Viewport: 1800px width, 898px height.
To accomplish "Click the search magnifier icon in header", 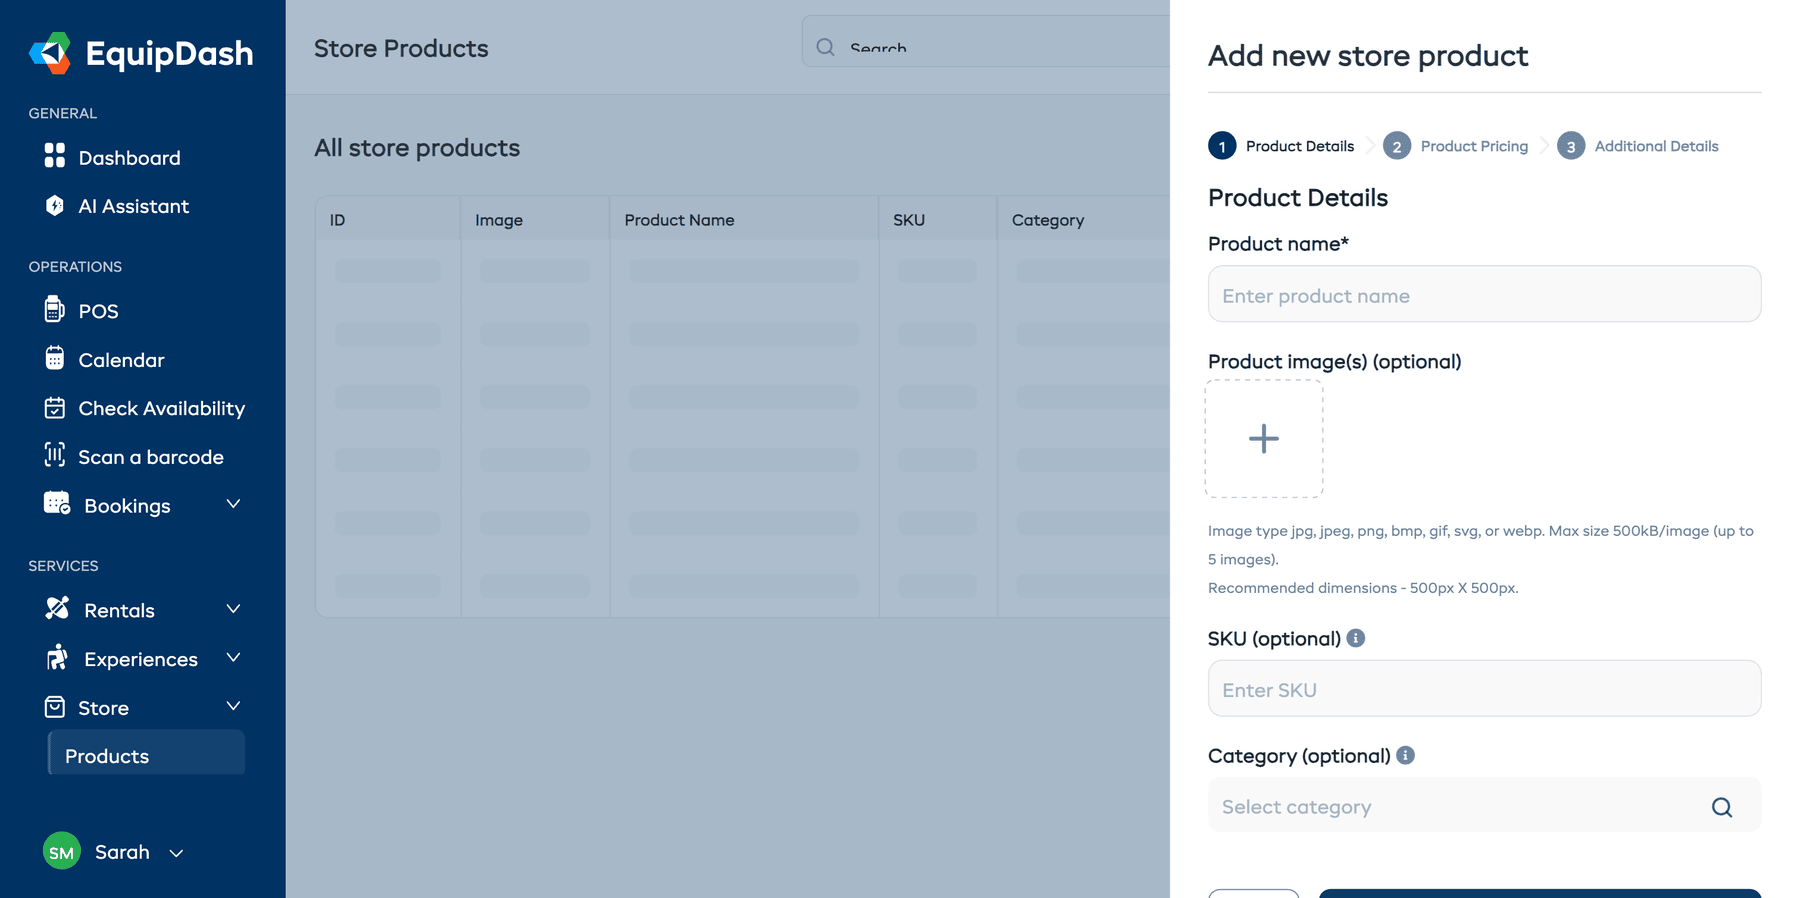I will tap(825, 47).
